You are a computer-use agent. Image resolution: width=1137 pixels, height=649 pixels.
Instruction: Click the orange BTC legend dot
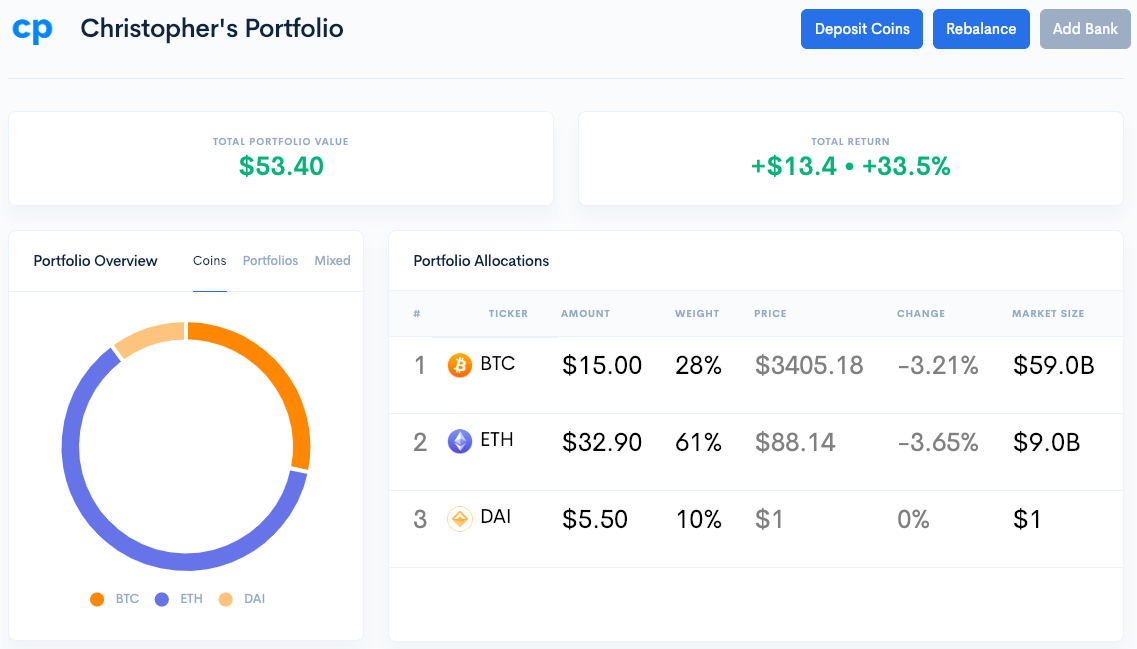97,598
